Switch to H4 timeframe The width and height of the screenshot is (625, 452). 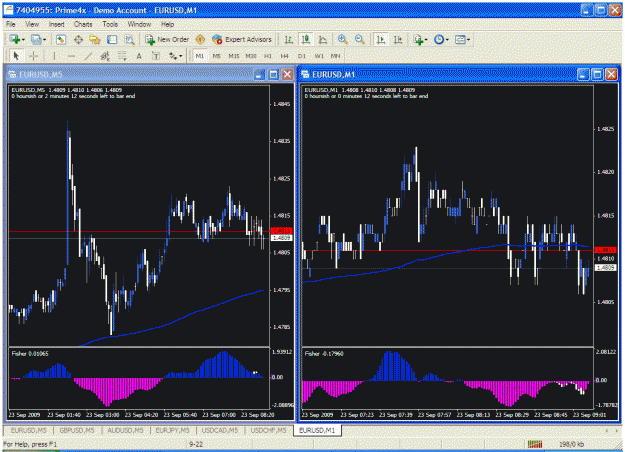[284, 56]
